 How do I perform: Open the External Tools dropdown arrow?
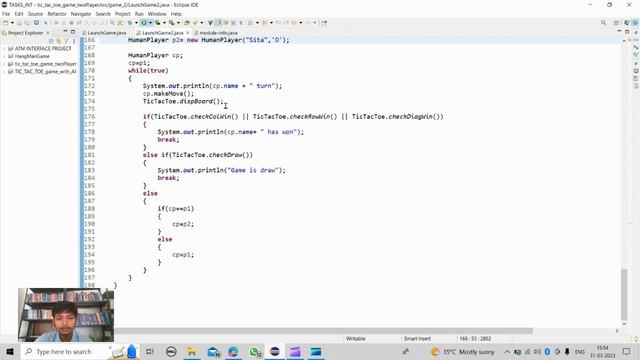[x=178, y=23]
